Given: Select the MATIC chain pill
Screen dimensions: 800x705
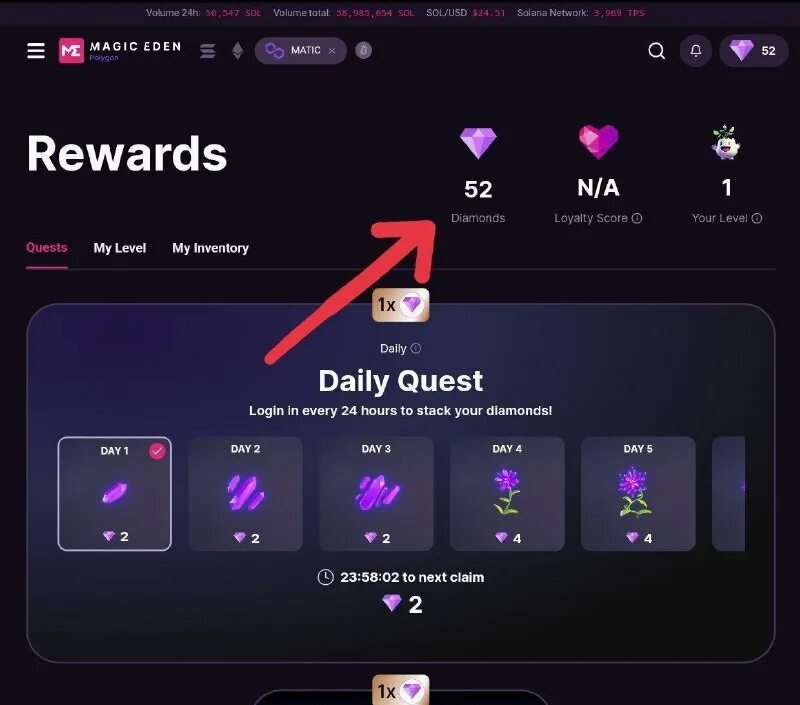Looking at the screenshot, I should [x=300, y=51].
